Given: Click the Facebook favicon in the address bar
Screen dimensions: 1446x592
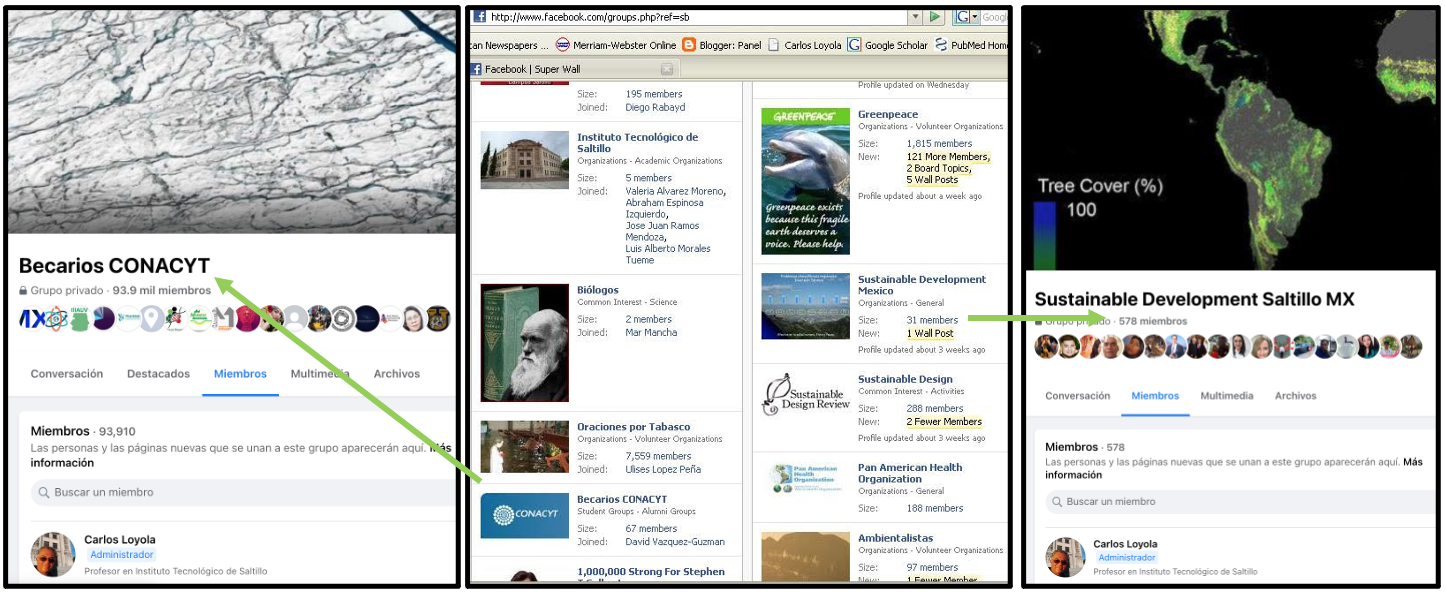Looking at the screenshot, I should (x=480, y=17).
